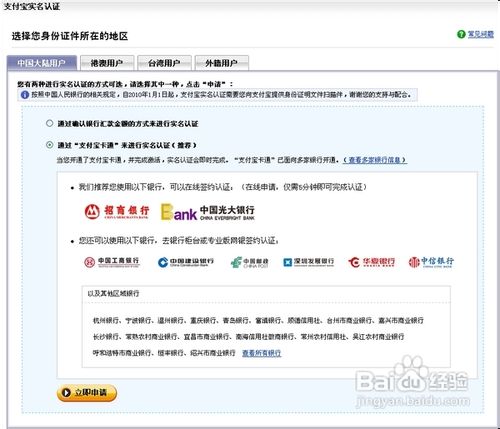Viewport: 500px width, 429px height.
Task: Click the 中国光大银行 logo
Action: pyautogui.click(x=208, y=212)
